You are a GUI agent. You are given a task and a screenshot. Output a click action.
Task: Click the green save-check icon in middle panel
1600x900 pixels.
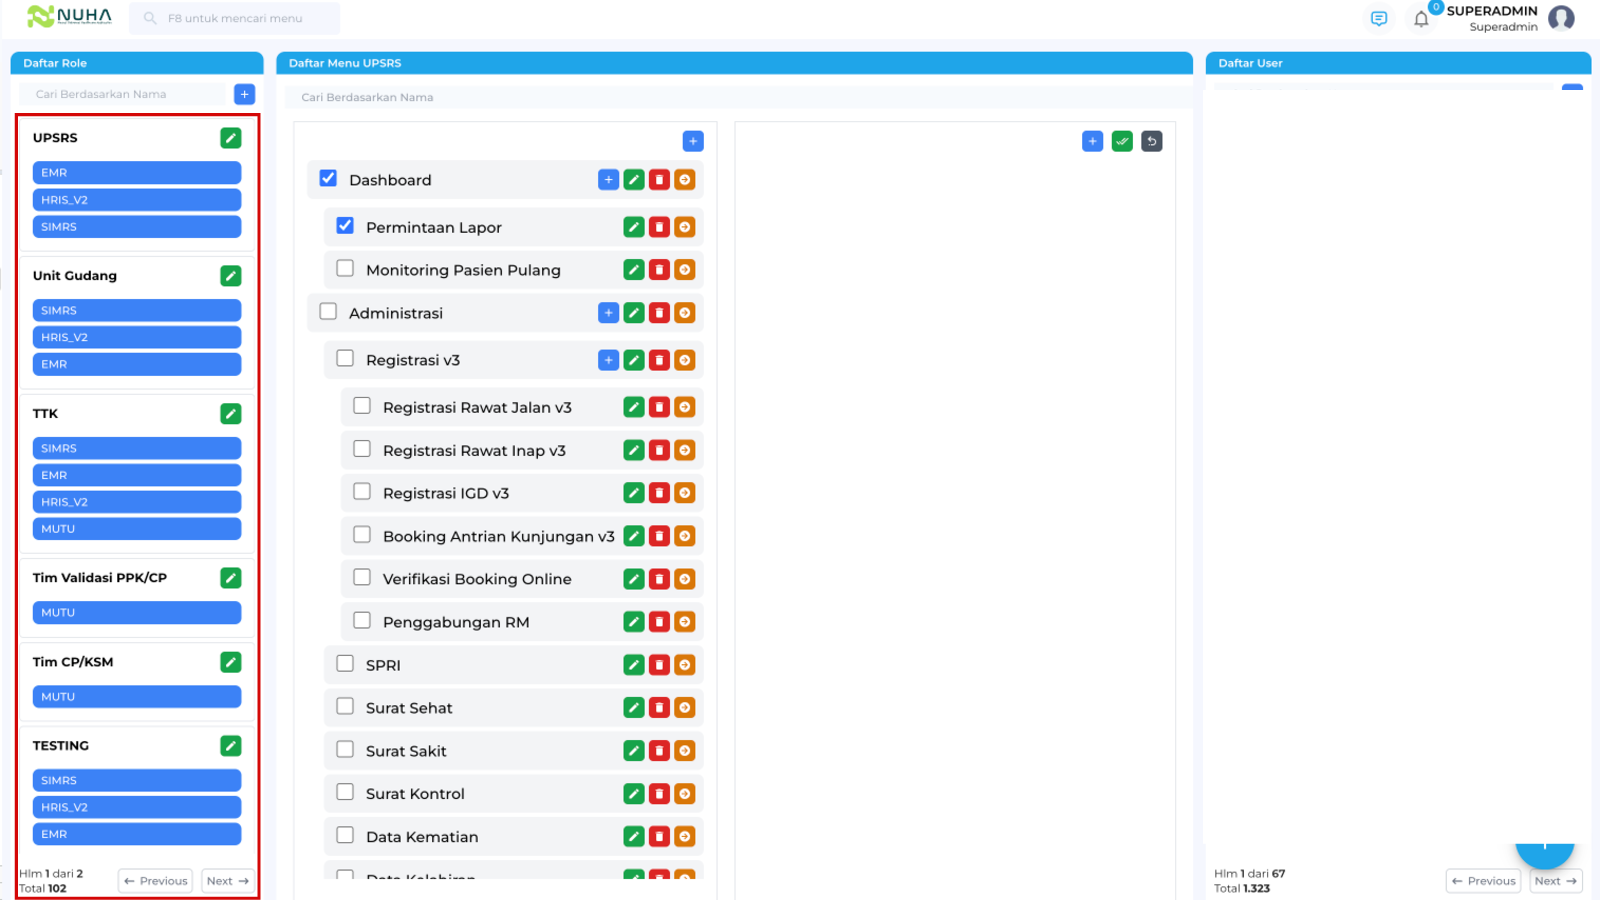(x=1122, y=141)
